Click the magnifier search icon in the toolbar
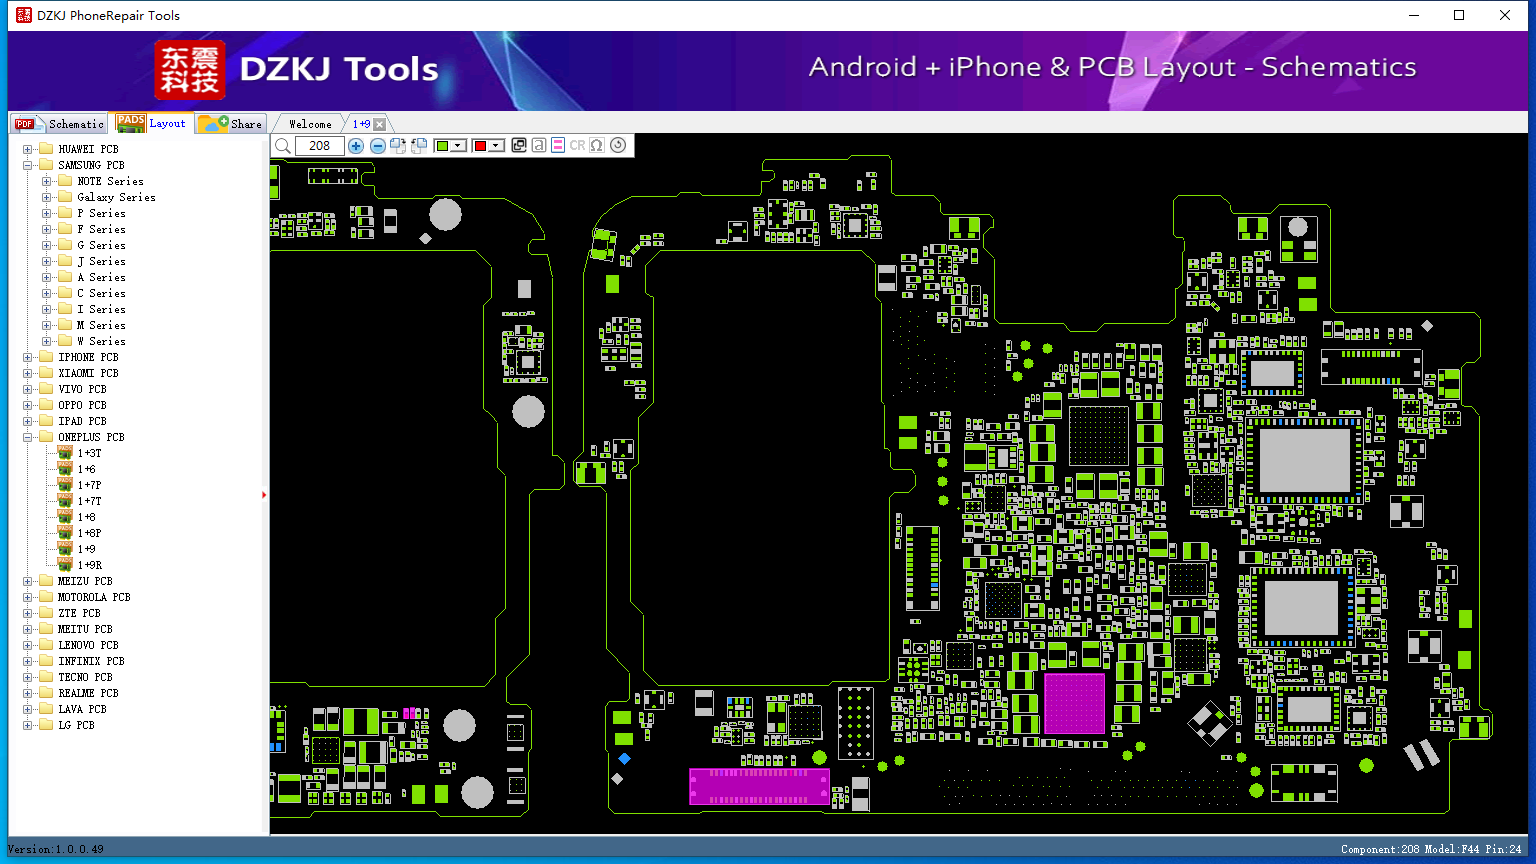The width and height of the screenshot is (1536, 864). point(283,146)
